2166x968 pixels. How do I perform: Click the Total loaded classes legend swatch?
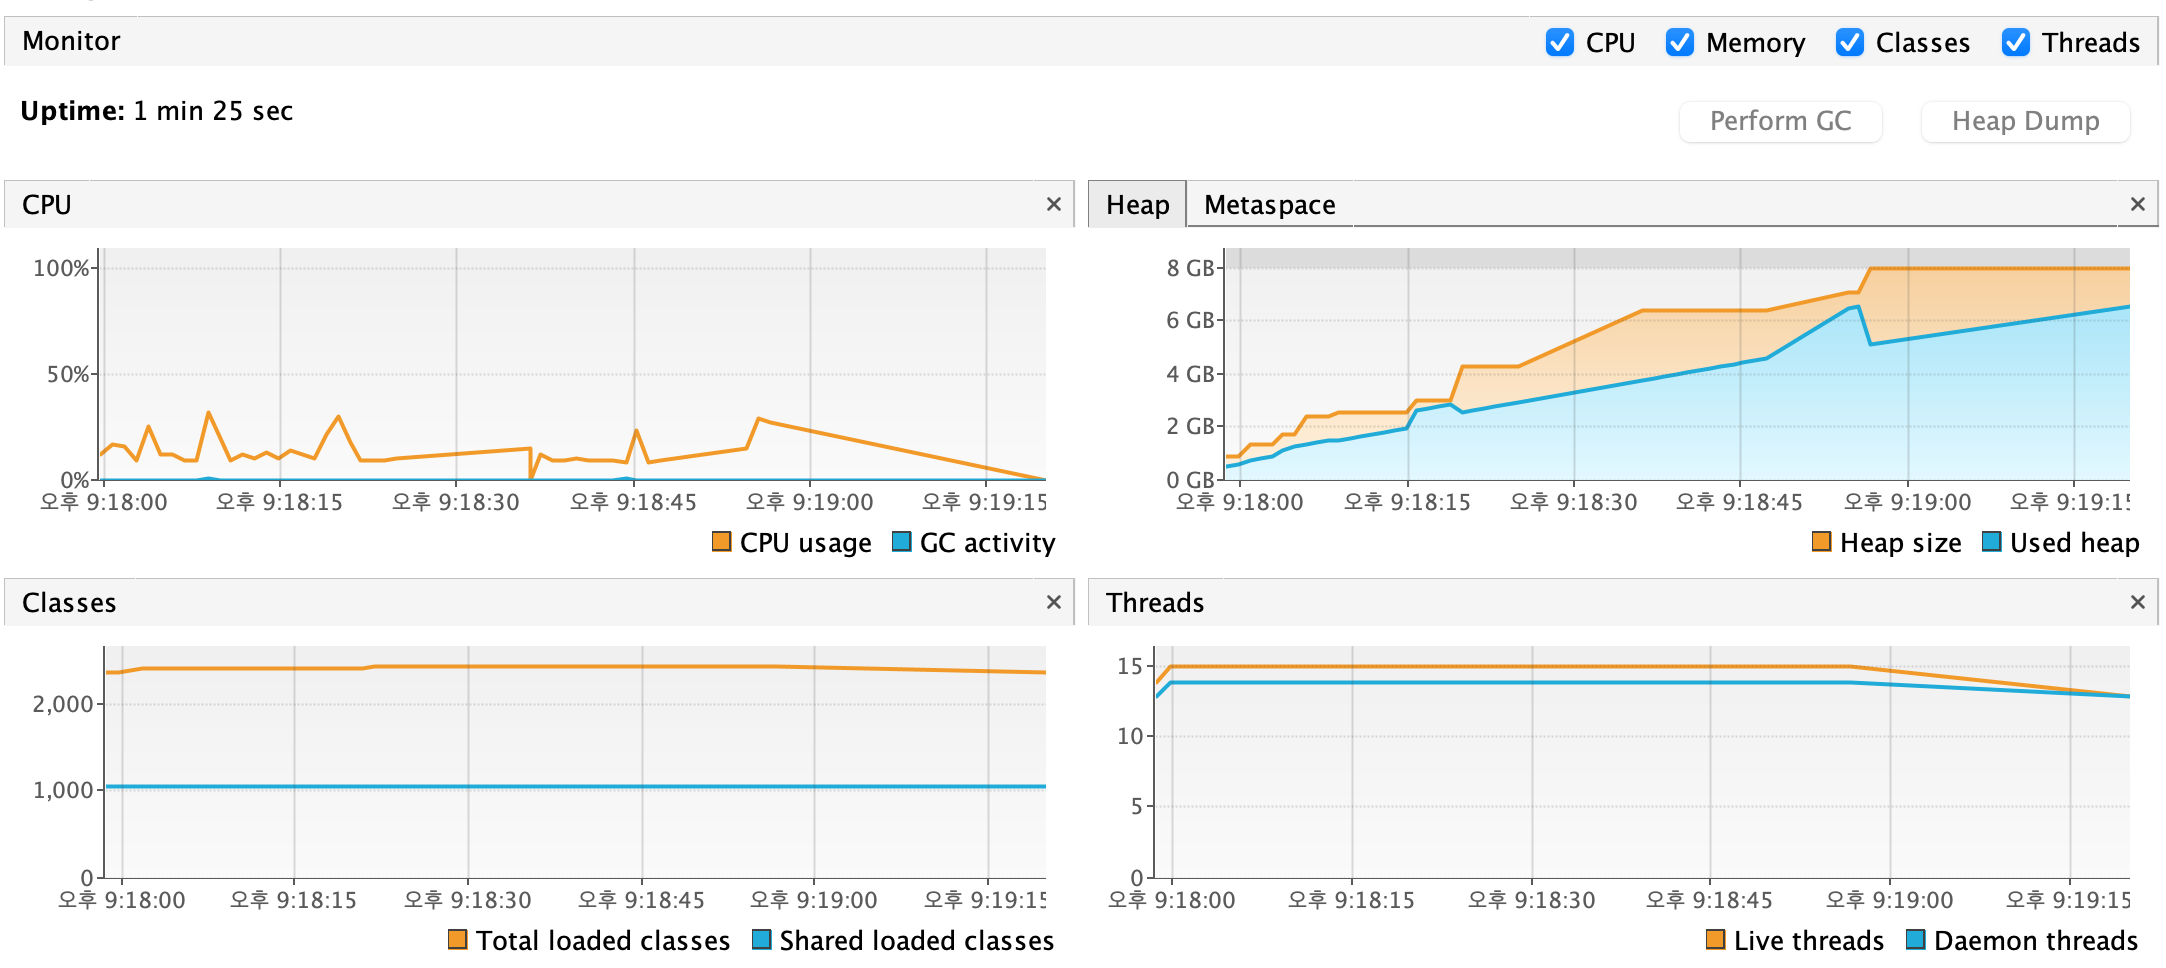pos(457,939)
